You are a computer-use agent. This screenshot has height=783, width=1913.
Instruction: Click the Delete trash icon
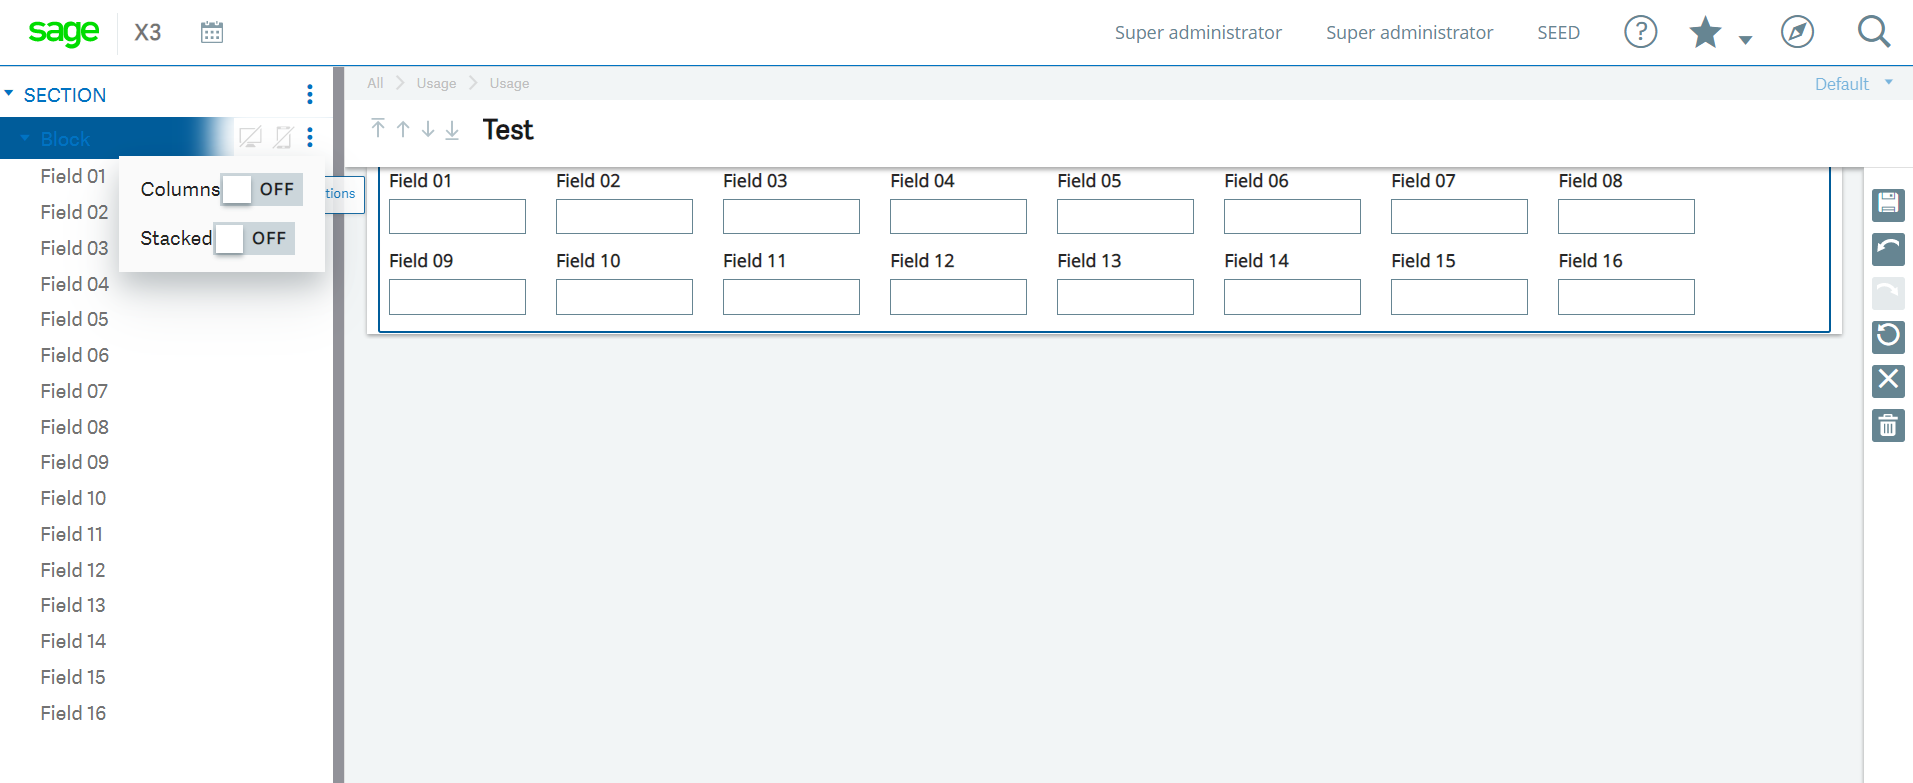(x=1888, y=425)
